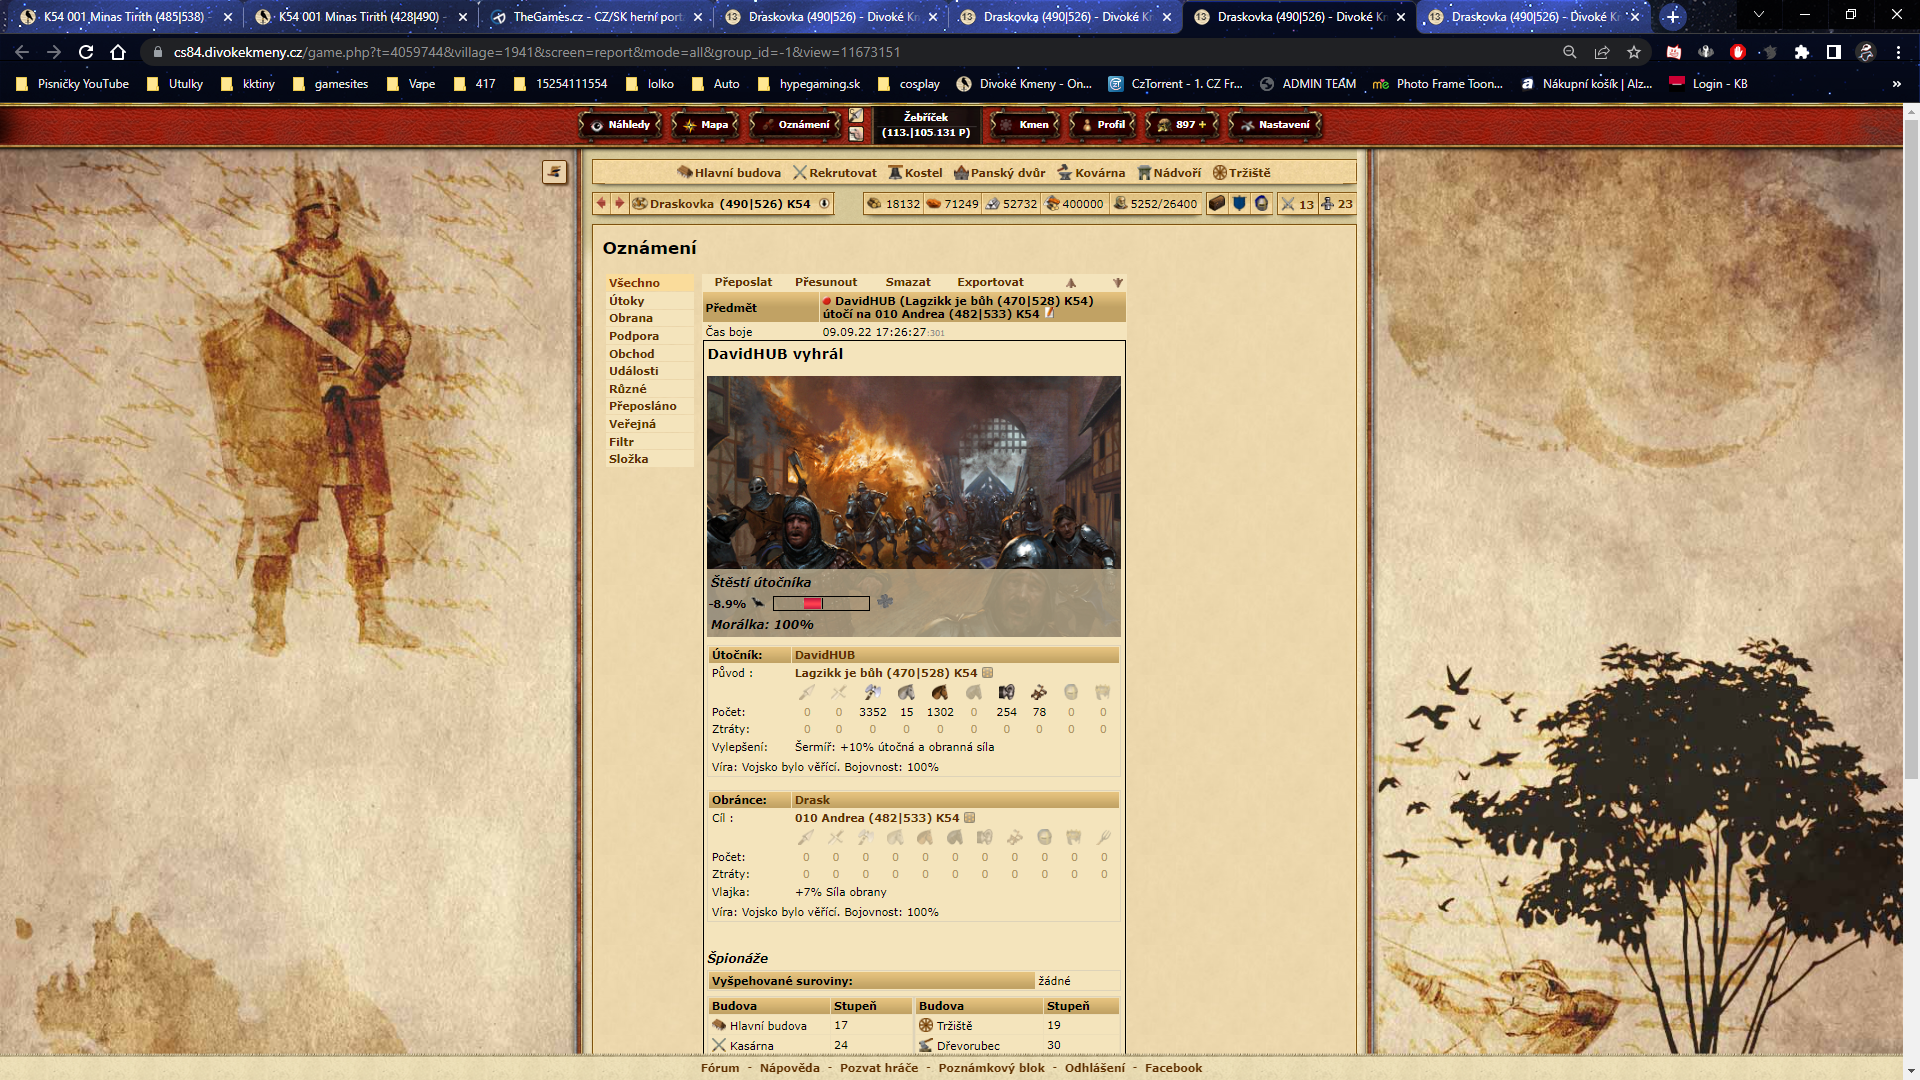Open village list dropdown next to Draskovka
This screenshot has height=1080, width=1920.
[825, 204]
